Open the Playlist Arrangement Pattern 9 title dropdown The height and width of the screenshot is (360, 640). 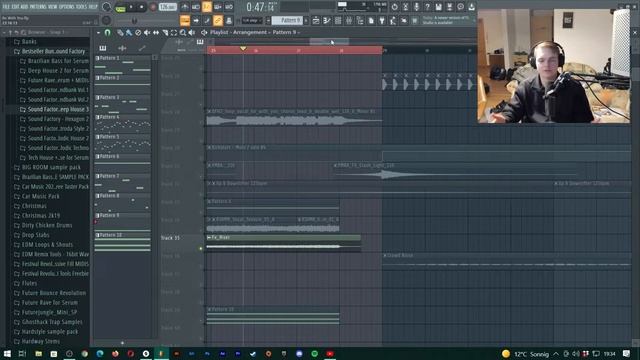pyautogui.click(x=255, y=32)
